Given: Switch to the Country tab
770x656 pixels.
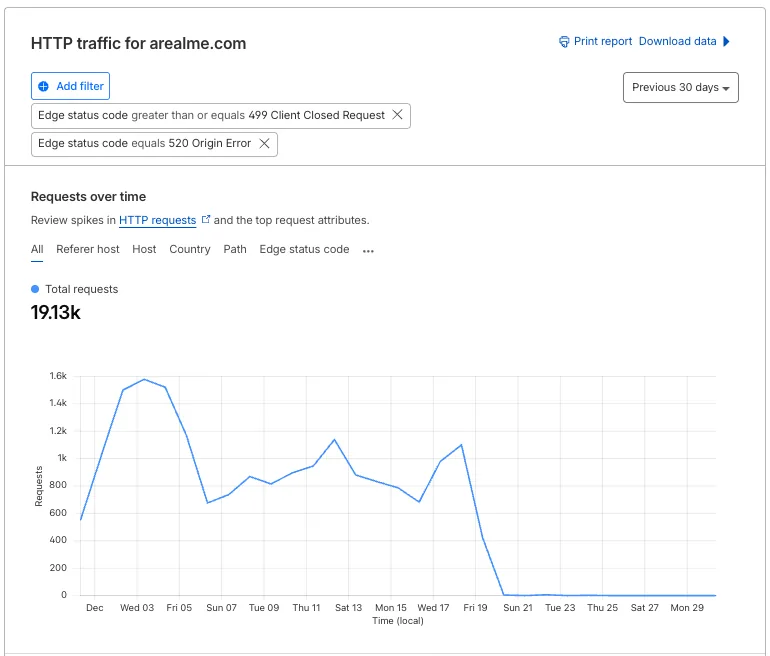Looking at the screenshot, I should pyautogui.click(x=190, y=249).
